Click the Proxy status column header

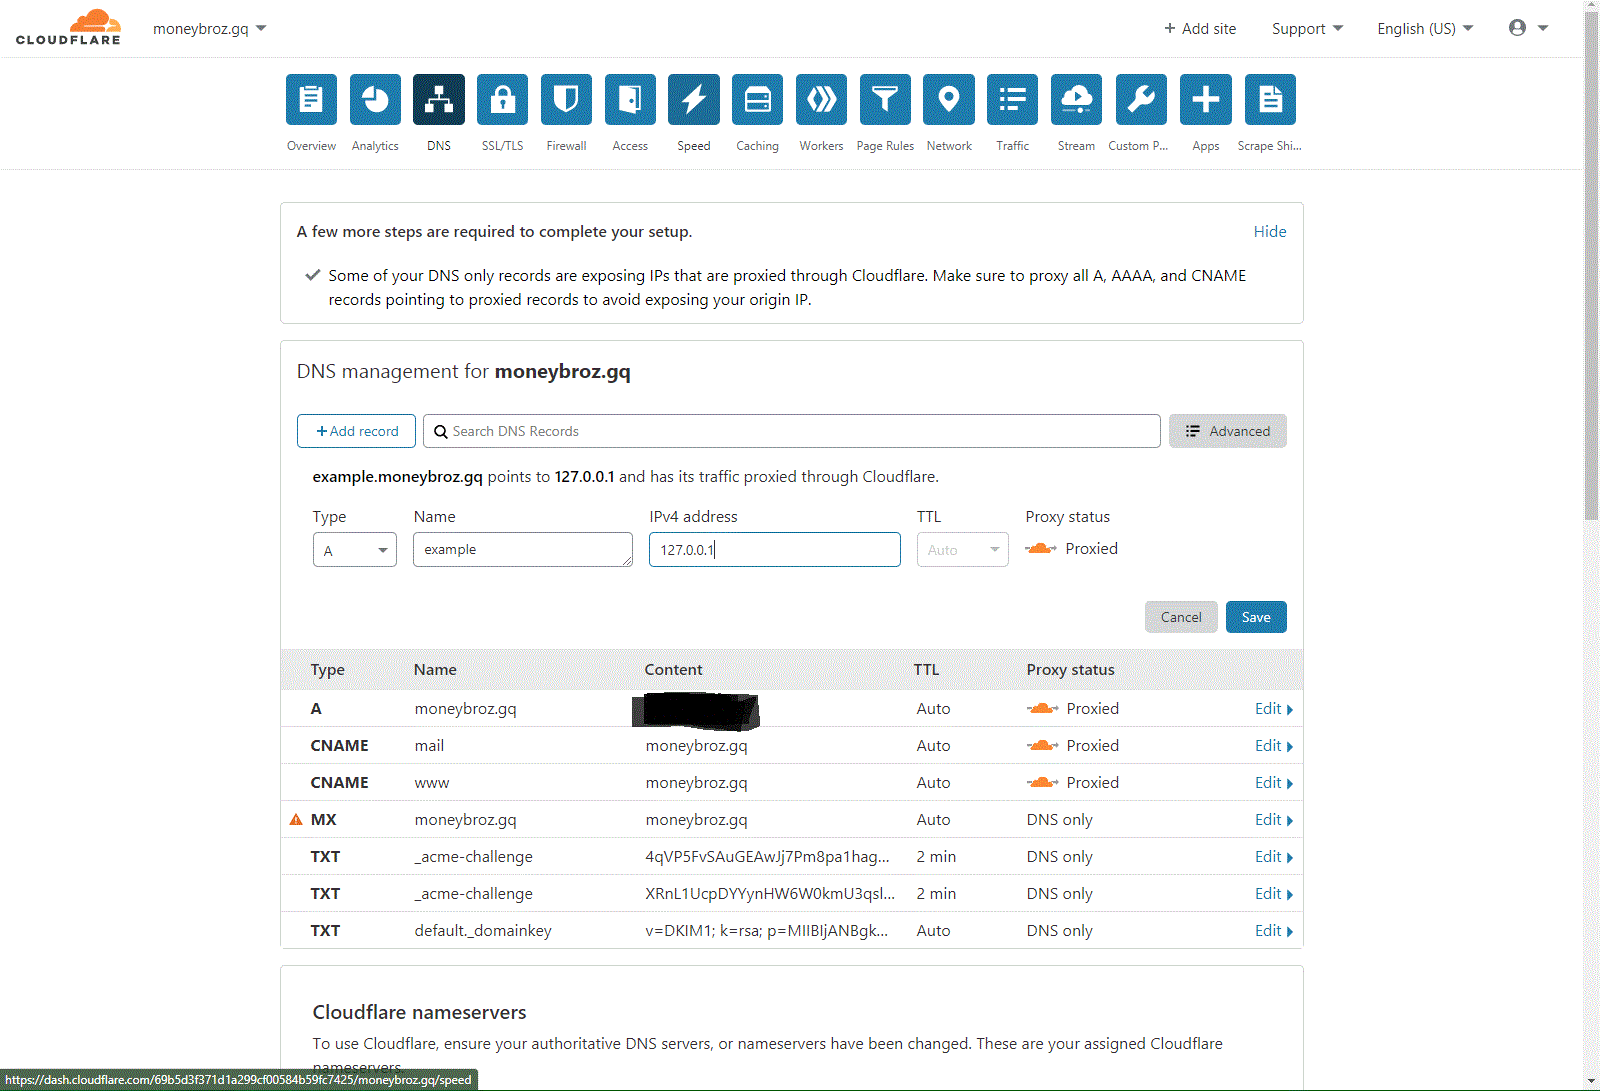[x=1070, y=669]
